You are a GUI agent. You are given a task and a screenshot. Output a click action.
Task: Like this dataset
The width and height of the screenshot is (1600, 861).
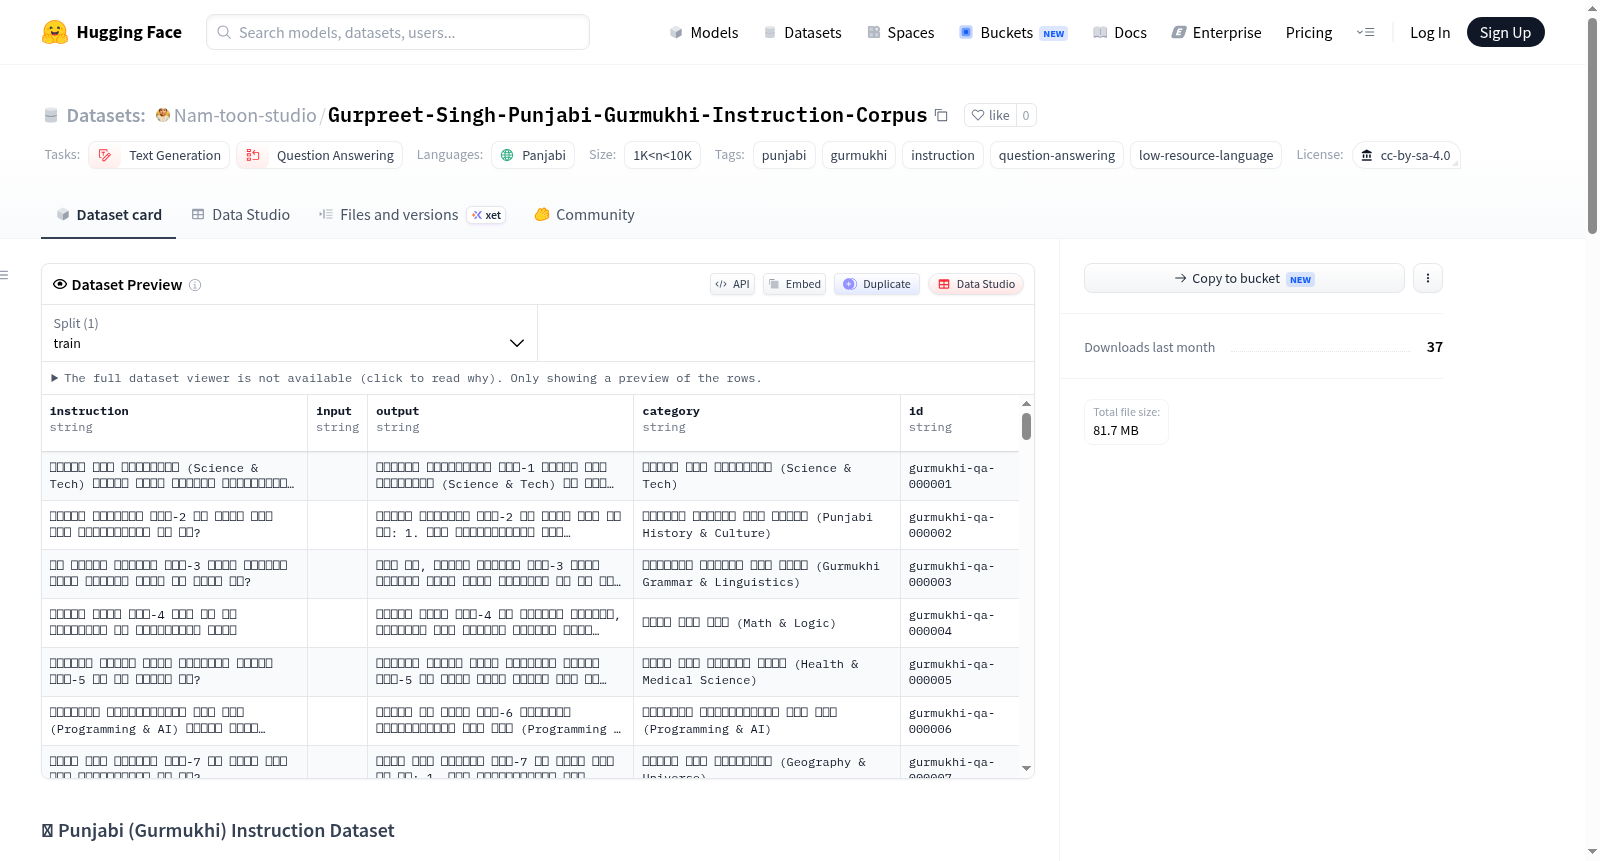click(x=990, y=115)
